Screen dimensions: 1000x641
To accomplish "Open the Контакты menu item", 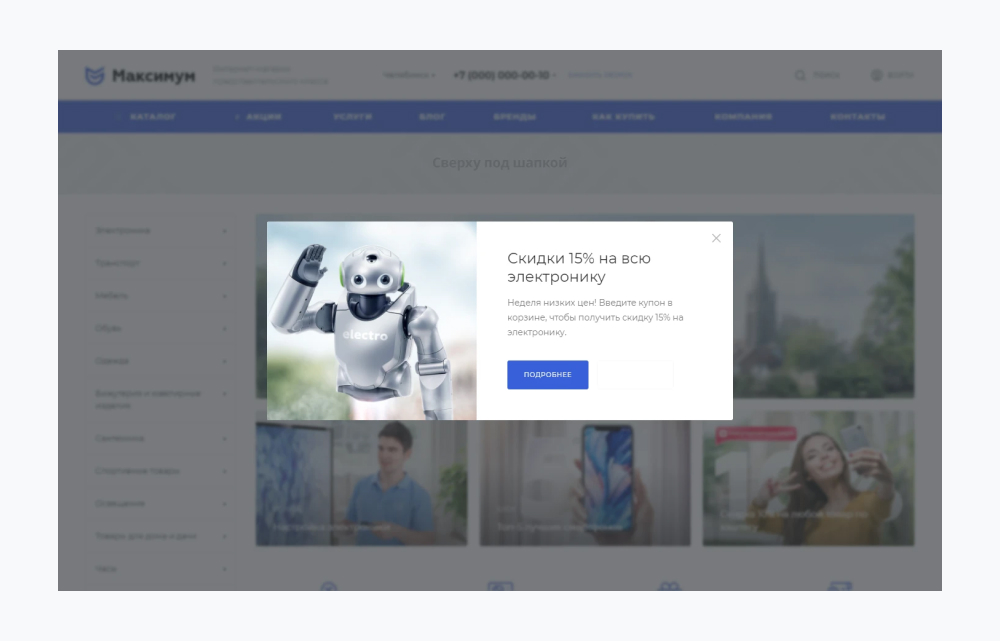I will 857,117.
